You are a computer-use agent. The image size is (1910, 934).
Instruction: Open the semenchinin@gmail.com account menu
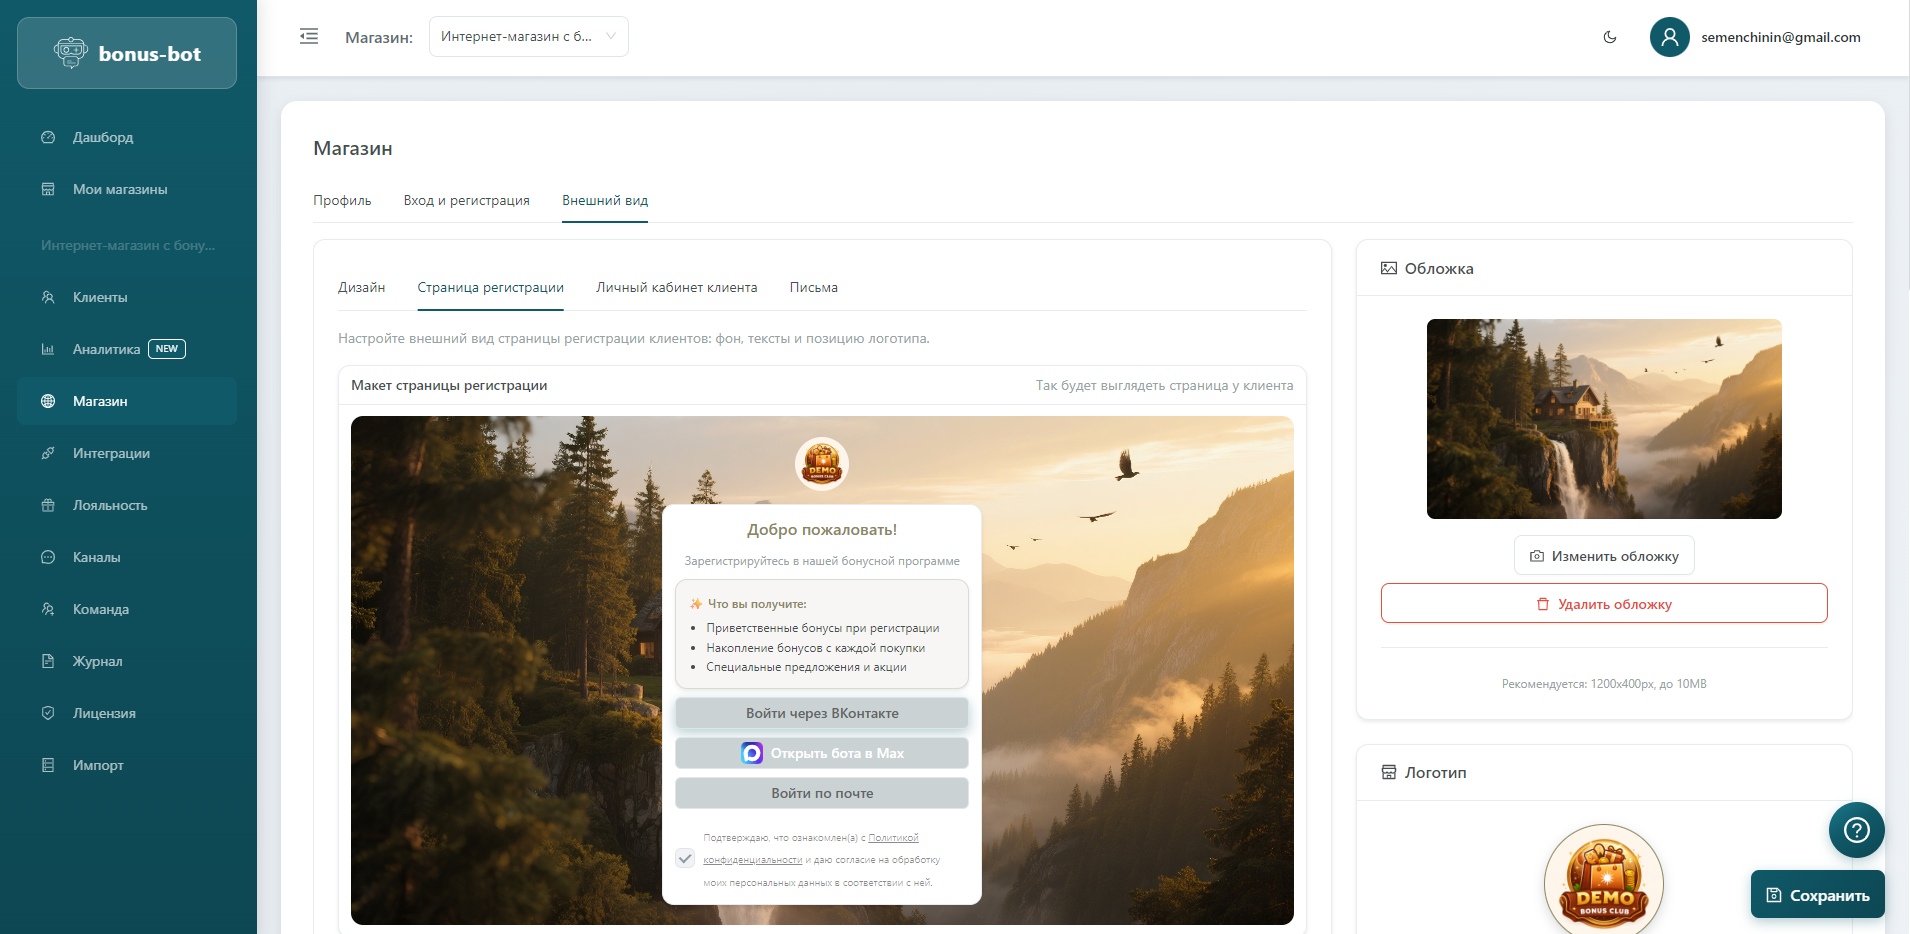[x=1780, y=37]
